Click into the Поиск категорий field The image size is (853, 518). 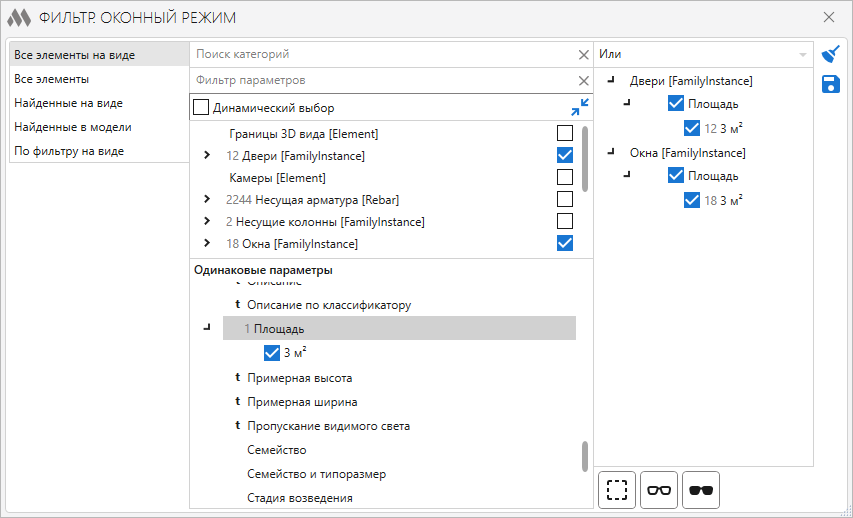pos(384,54)
